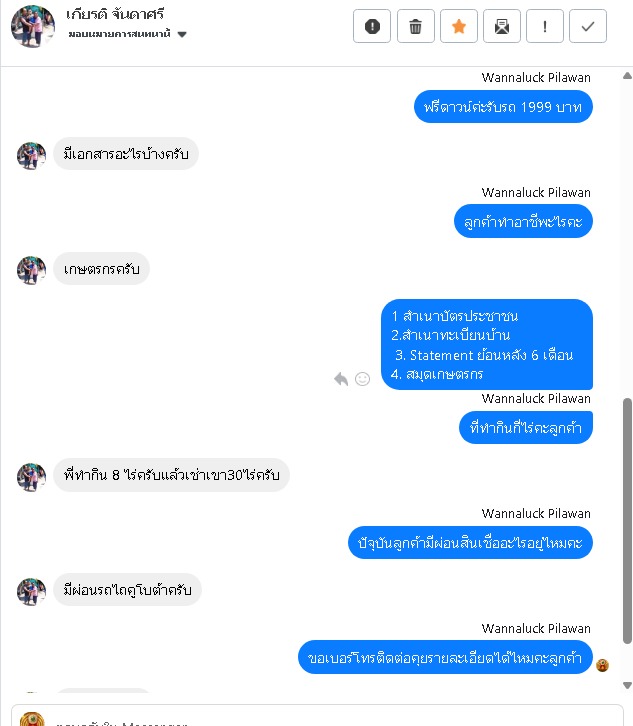
Task: Click sender avatar next to เกษตรกรครับ message
Action: pyautogui.click(x=31, y=270)
